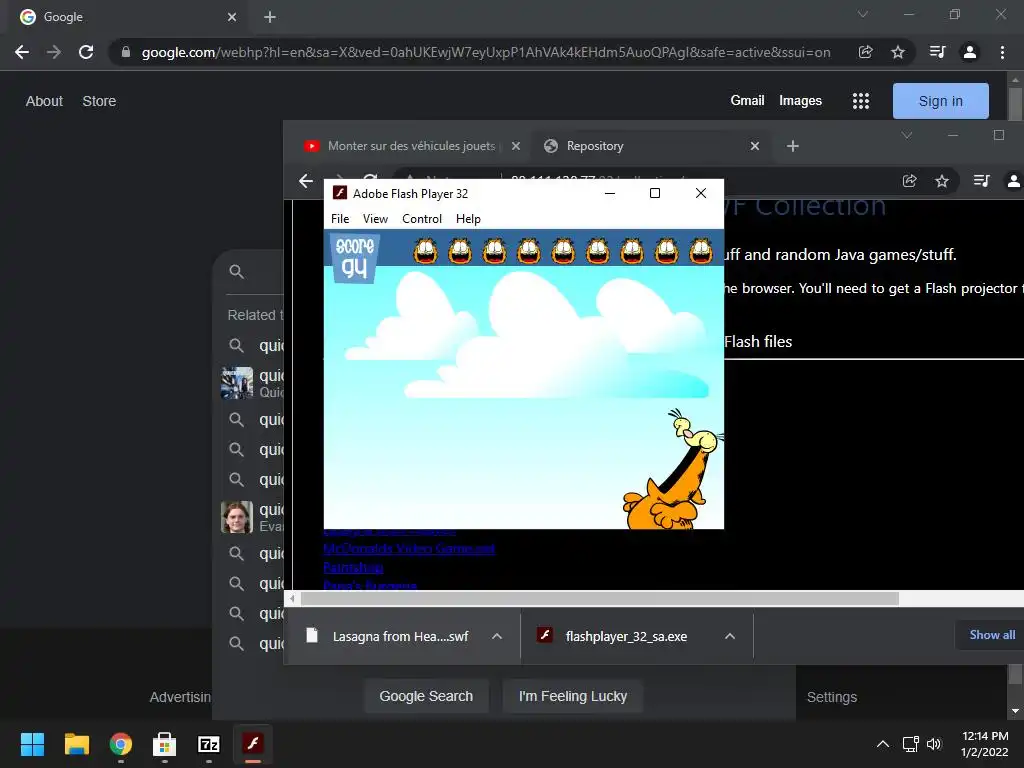Open the View menu in Flash Player

pos(376,219)
